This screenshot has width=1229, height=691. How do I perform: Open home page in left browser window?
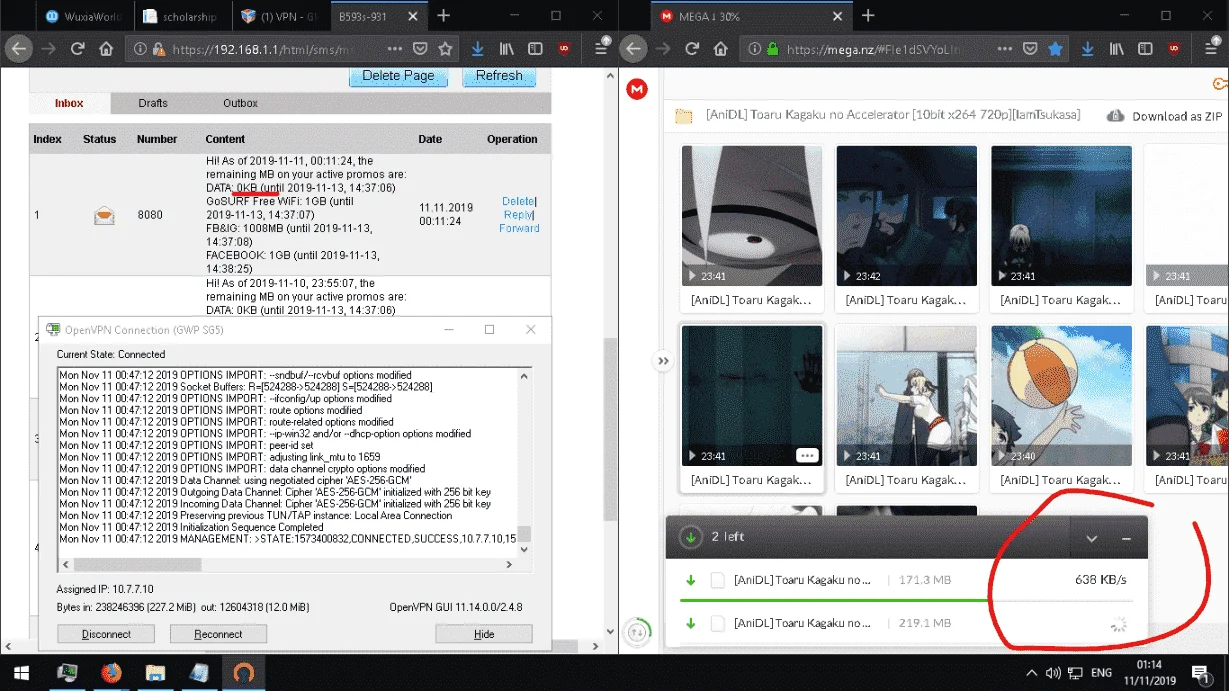pos(106,49)
